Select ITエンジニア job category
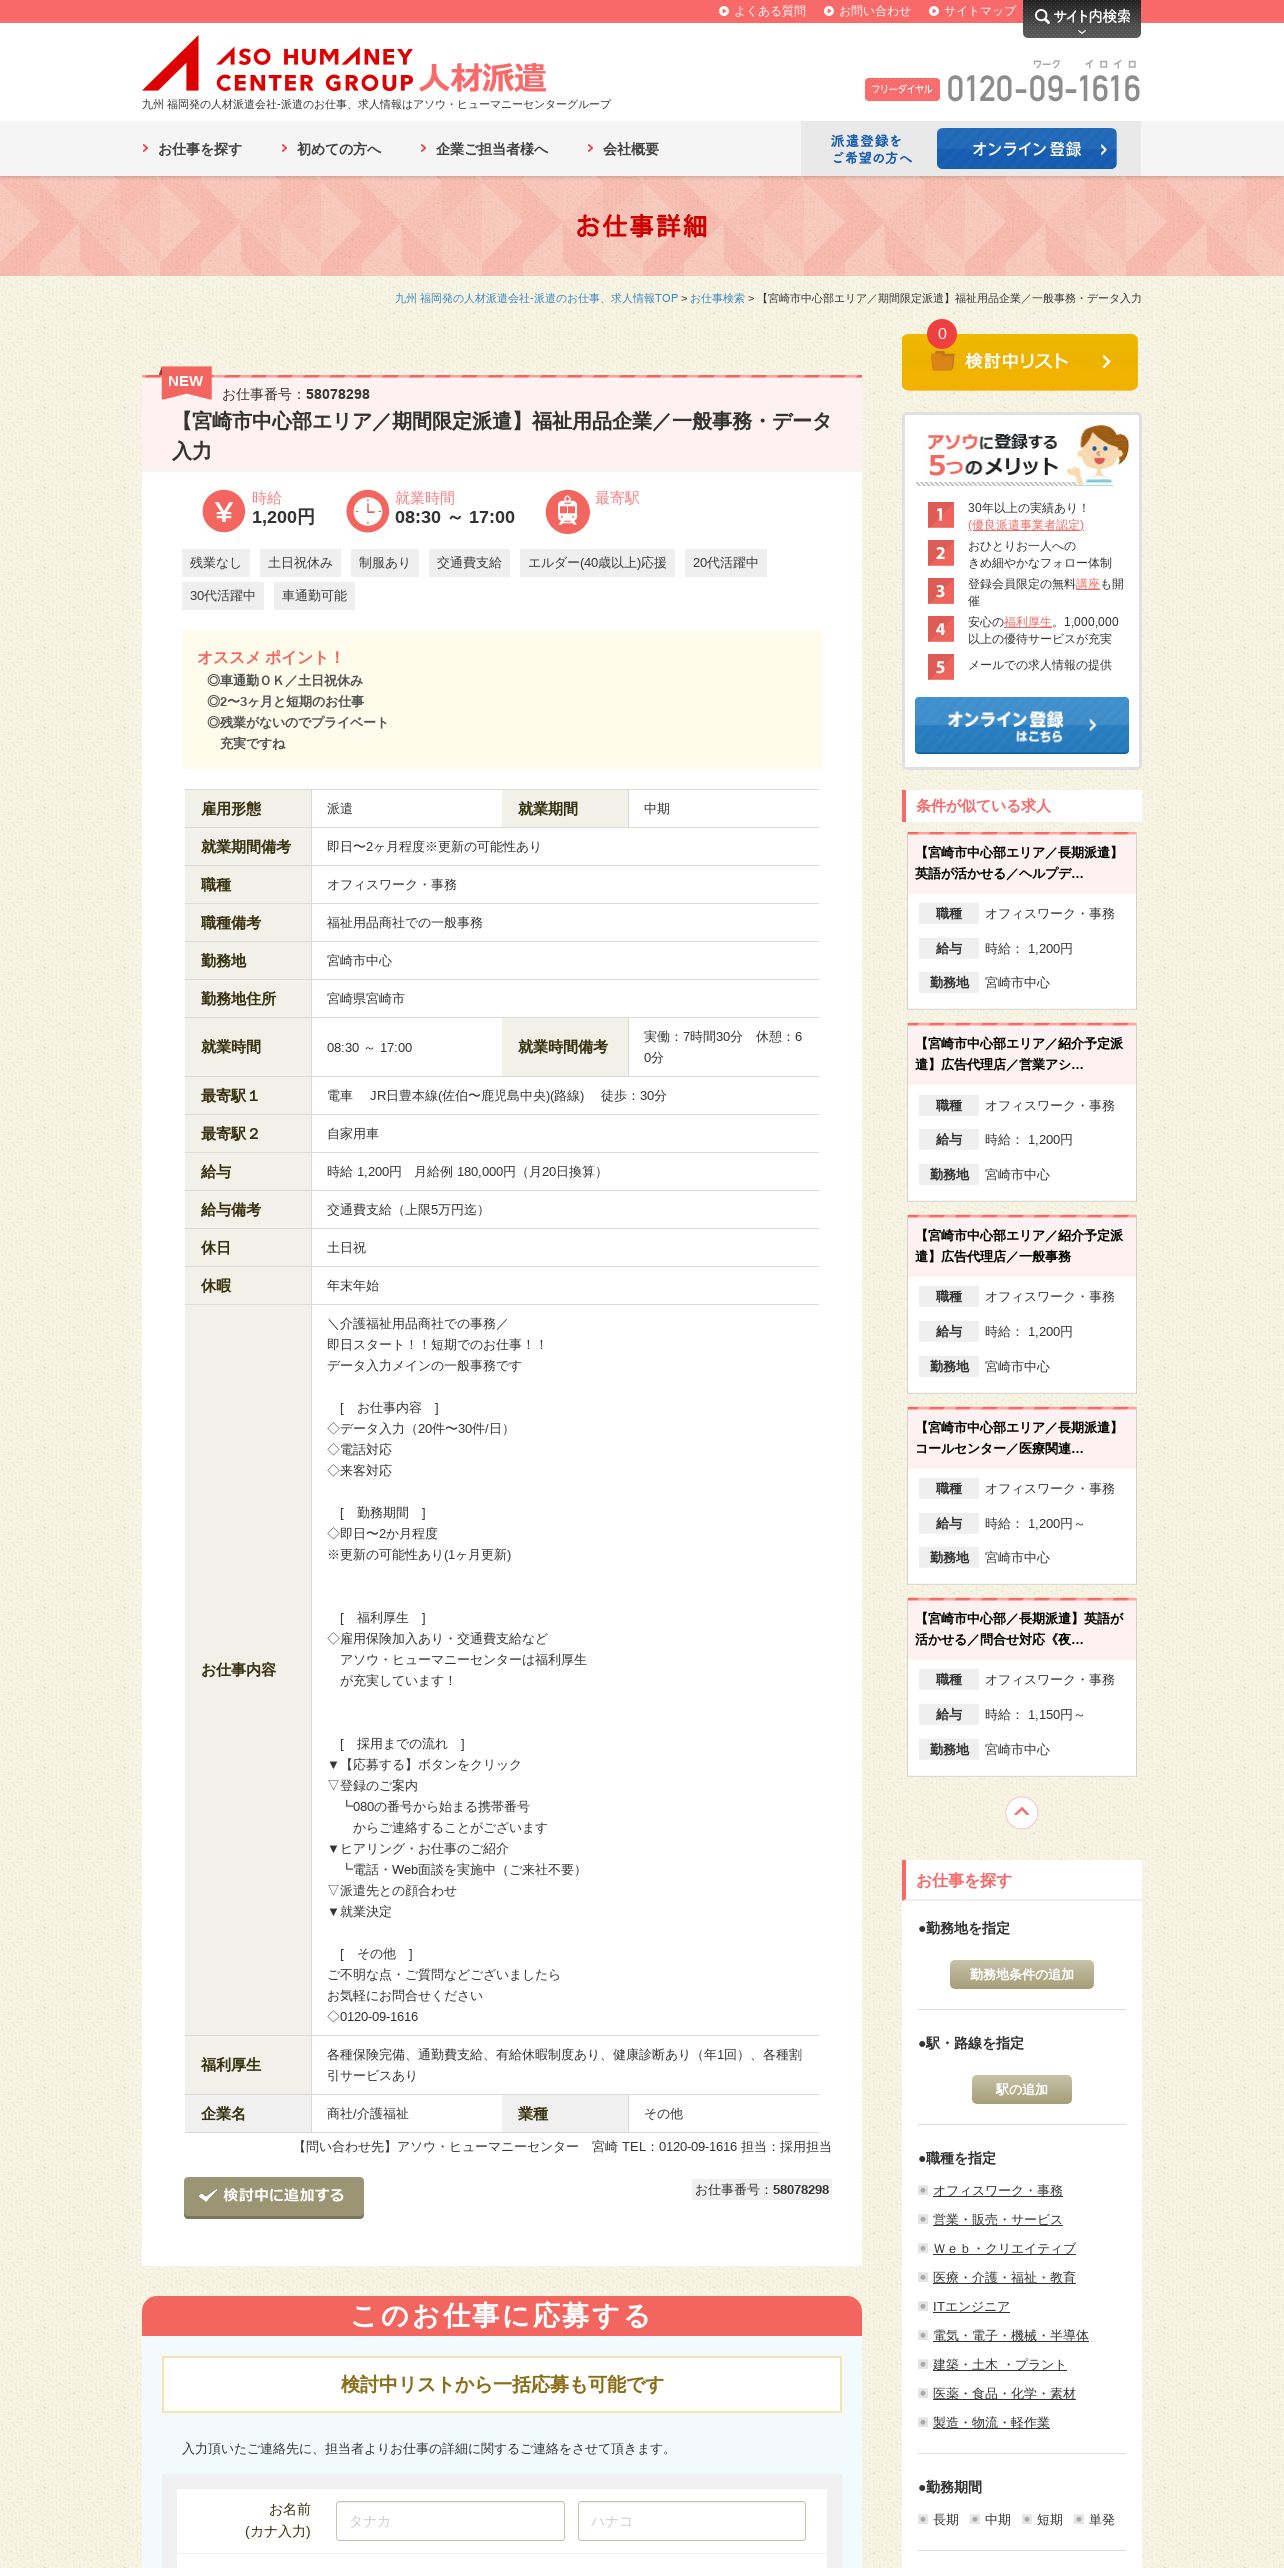Screen dimensions: 1284x2568 [x=970, y=2306]
